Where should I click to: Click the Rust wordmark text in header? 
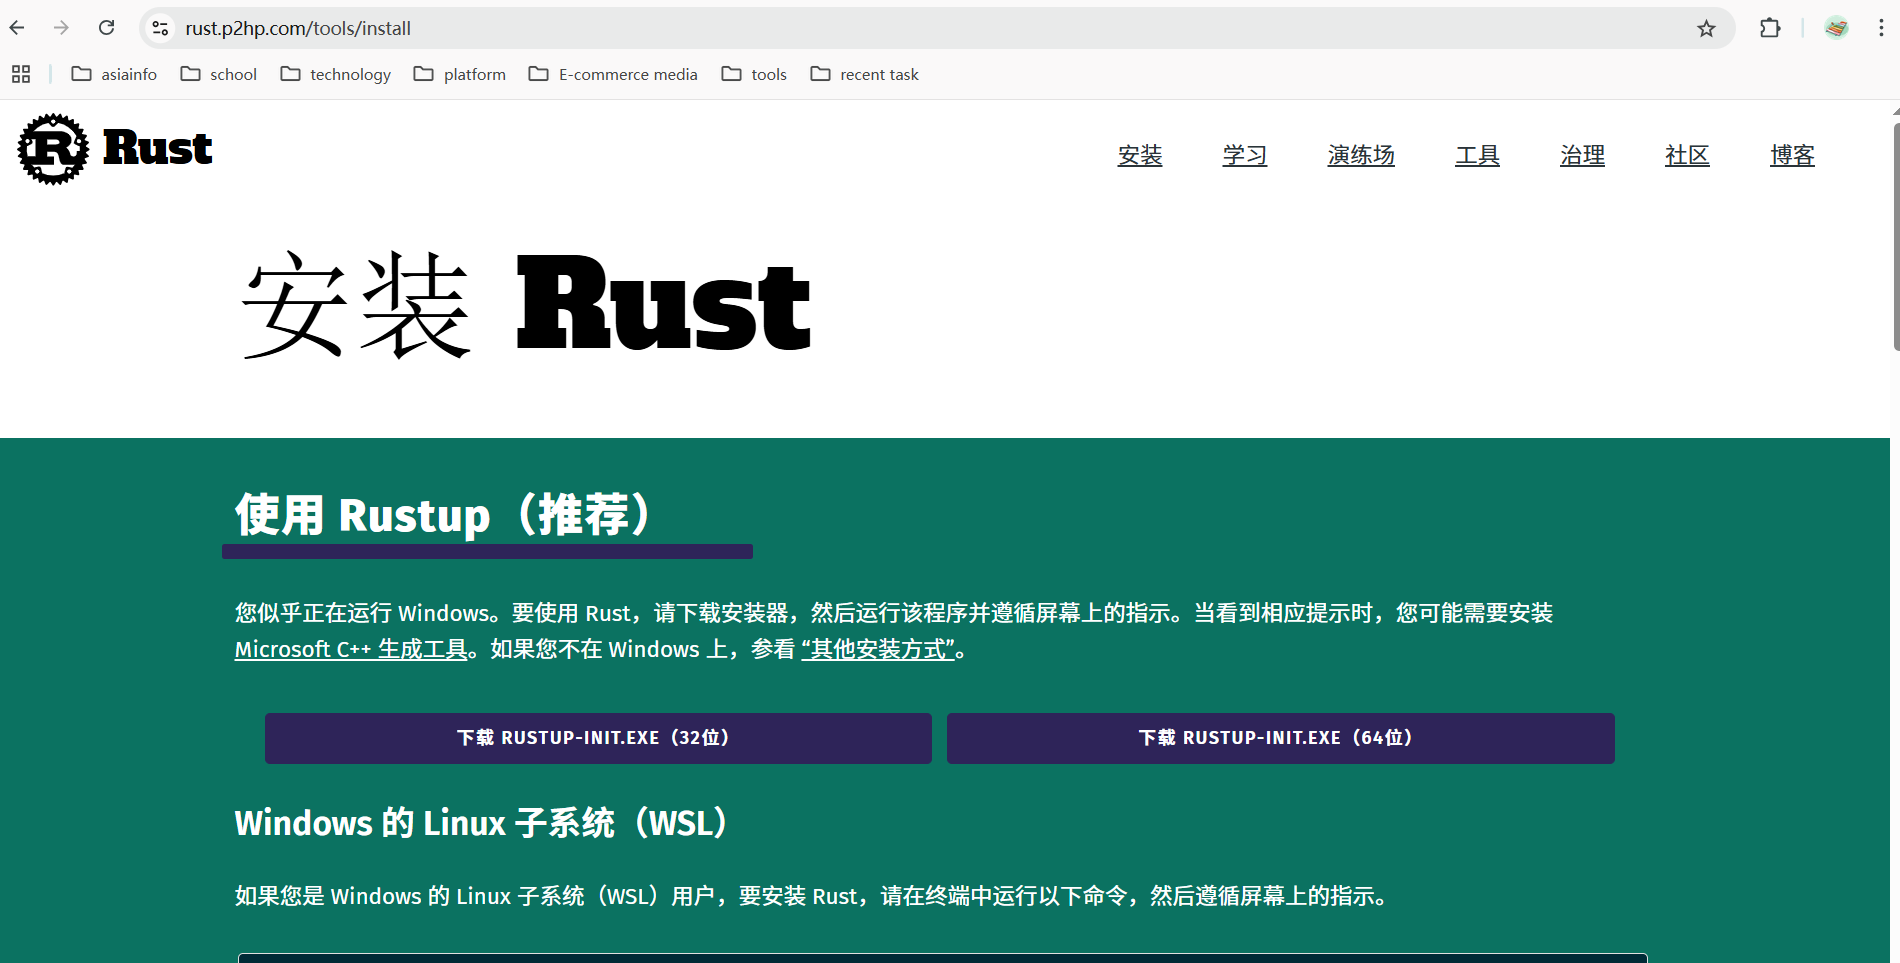click(158, 148)
